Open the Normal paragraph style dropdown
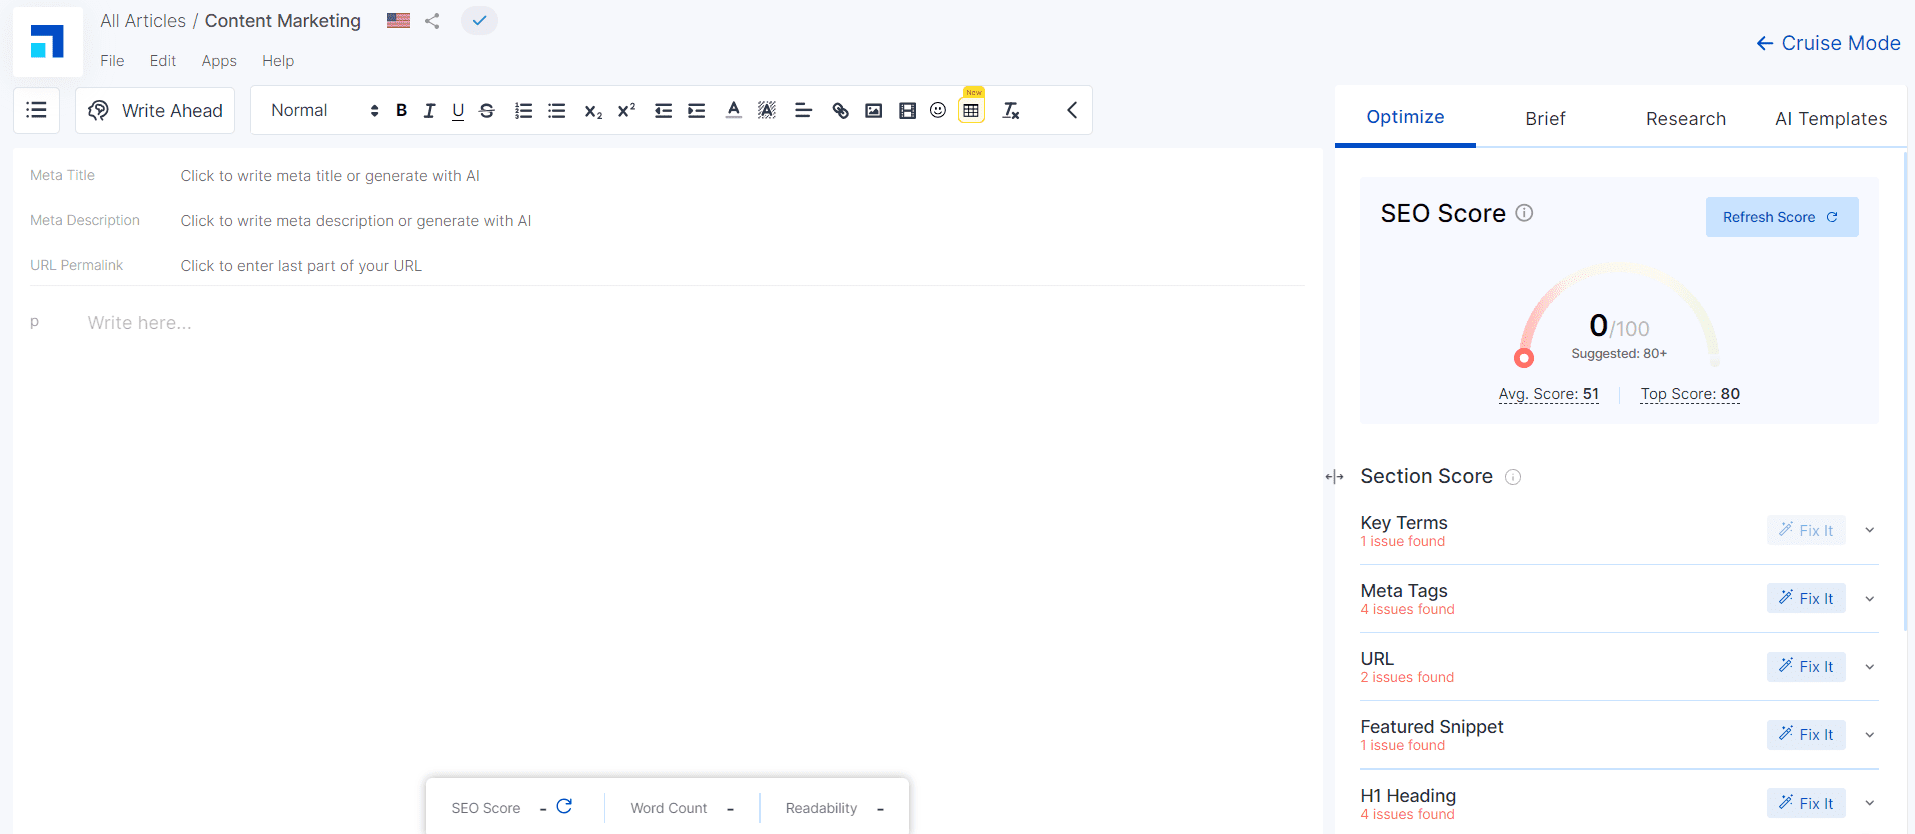Image resolution: width=1915 pixels, height=834 pixels. click(x=324, y=110)
